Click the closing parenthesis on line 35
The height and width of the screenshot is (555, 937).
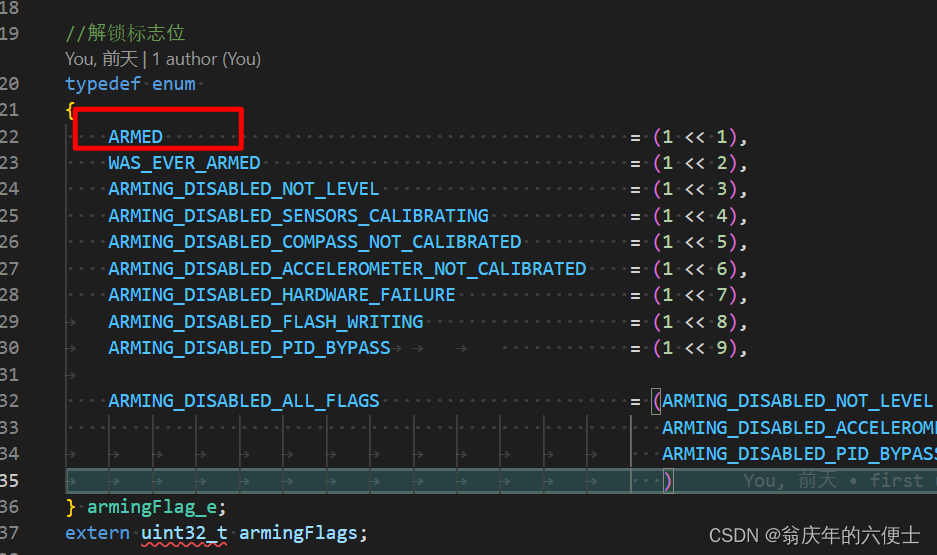pyautogui.click(x=667, y=481)
